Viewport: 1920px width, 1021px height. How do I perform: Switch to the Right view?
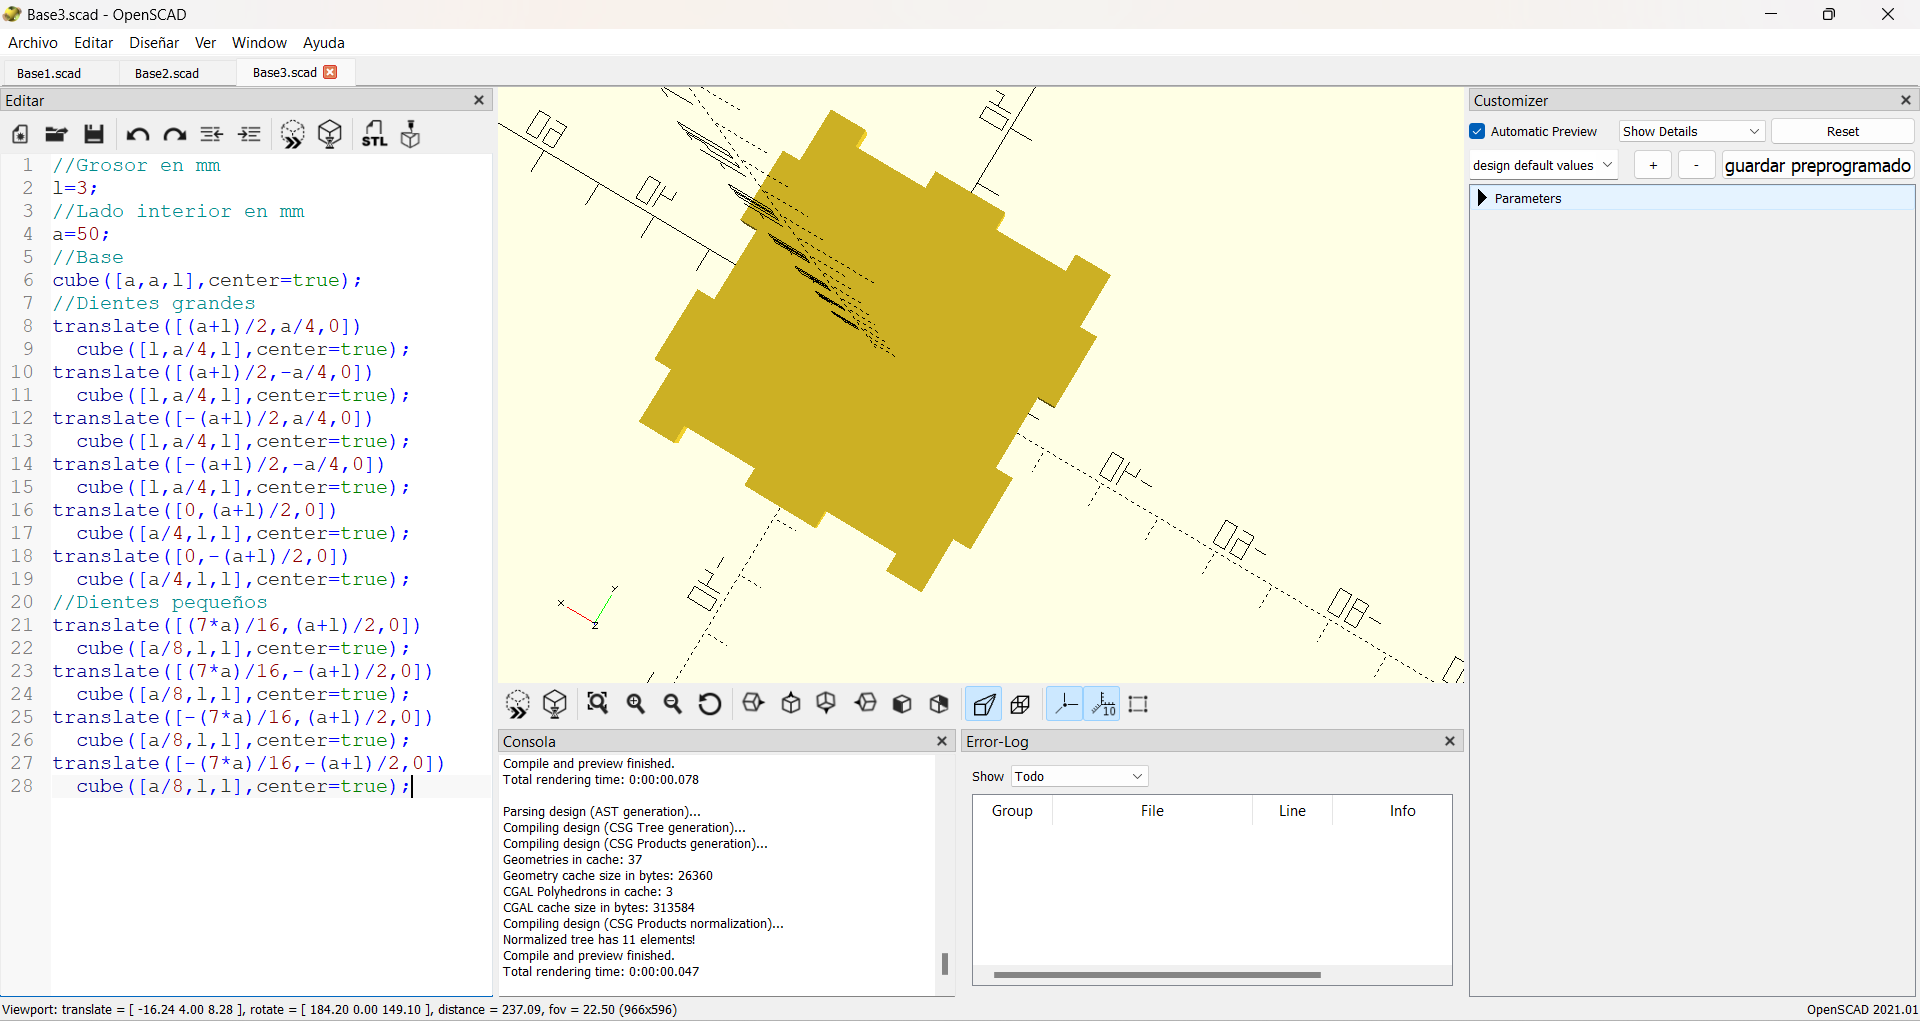coord(754,704)
